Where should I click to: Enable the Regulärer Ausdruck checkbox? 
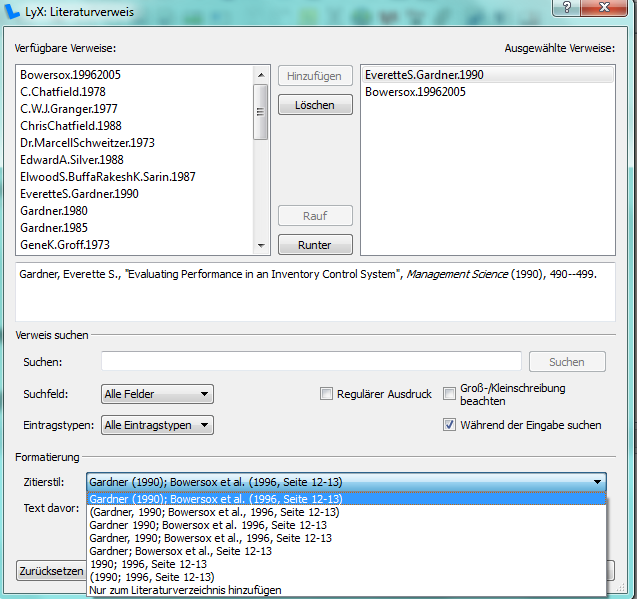coord(326,394)
